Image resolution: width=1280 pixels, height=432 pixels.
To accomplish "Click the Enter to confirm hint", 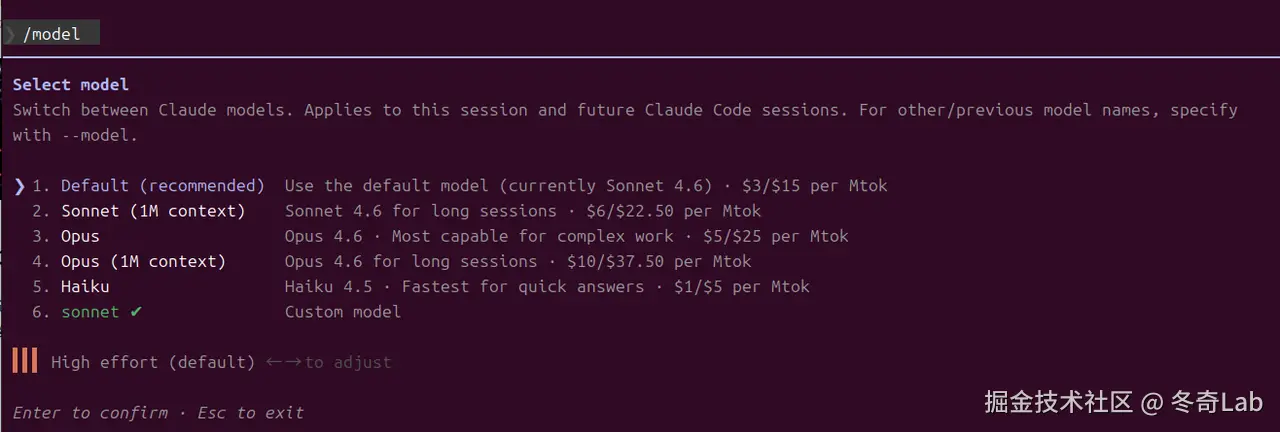I will click(90, 412).
